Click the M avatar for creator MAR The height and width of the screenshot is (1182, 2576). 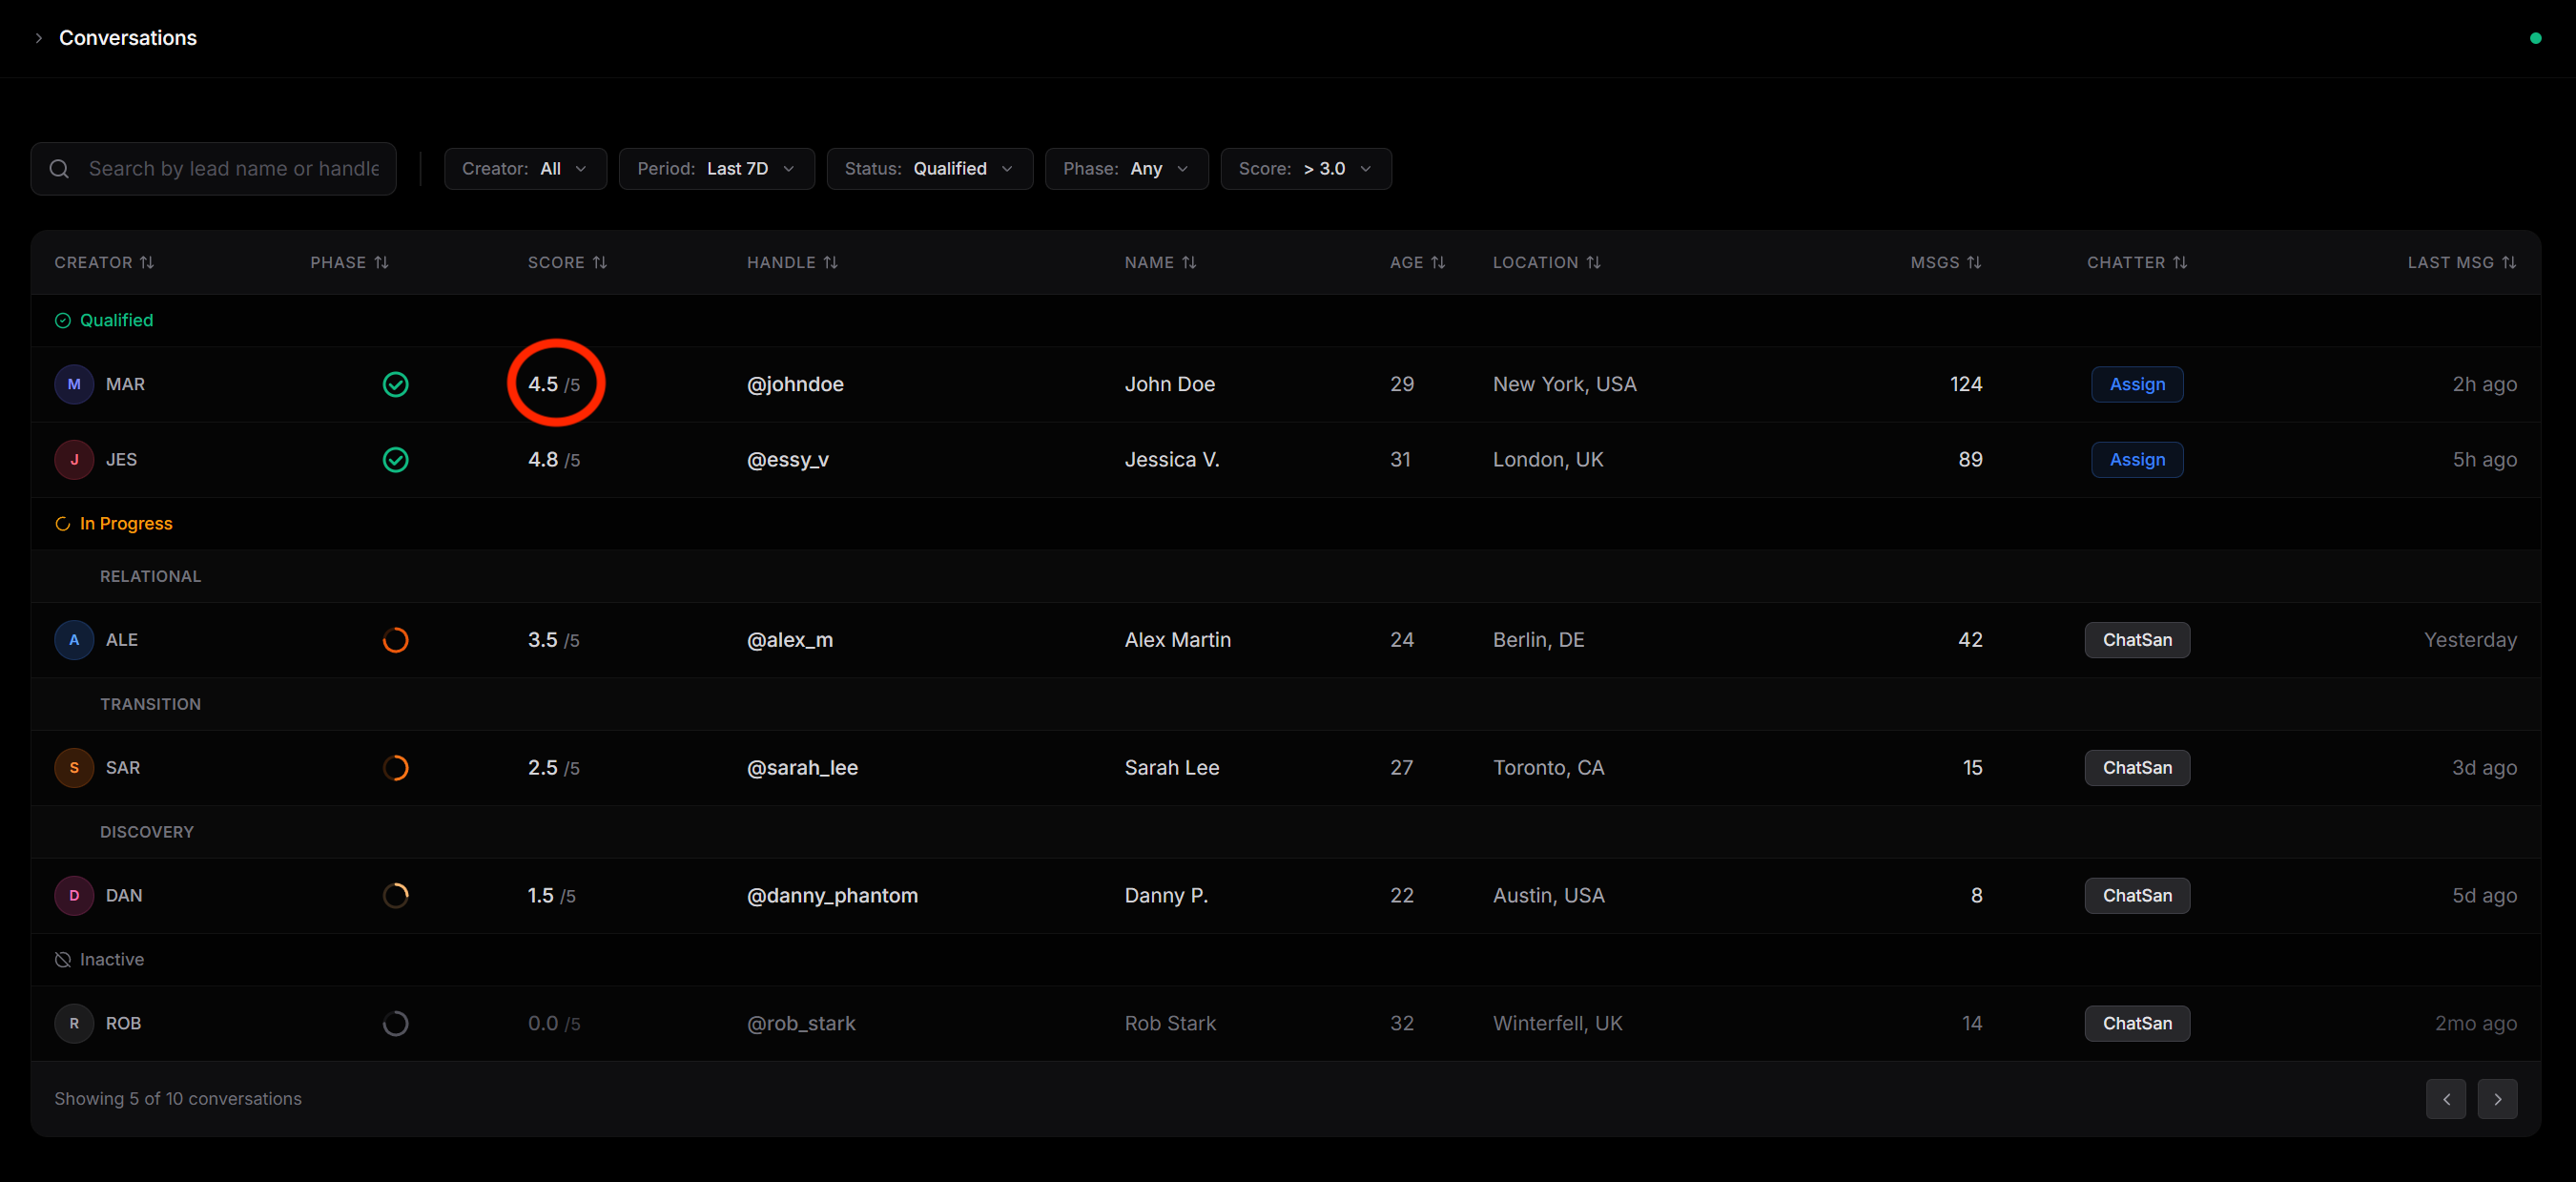tap(74, 384)
